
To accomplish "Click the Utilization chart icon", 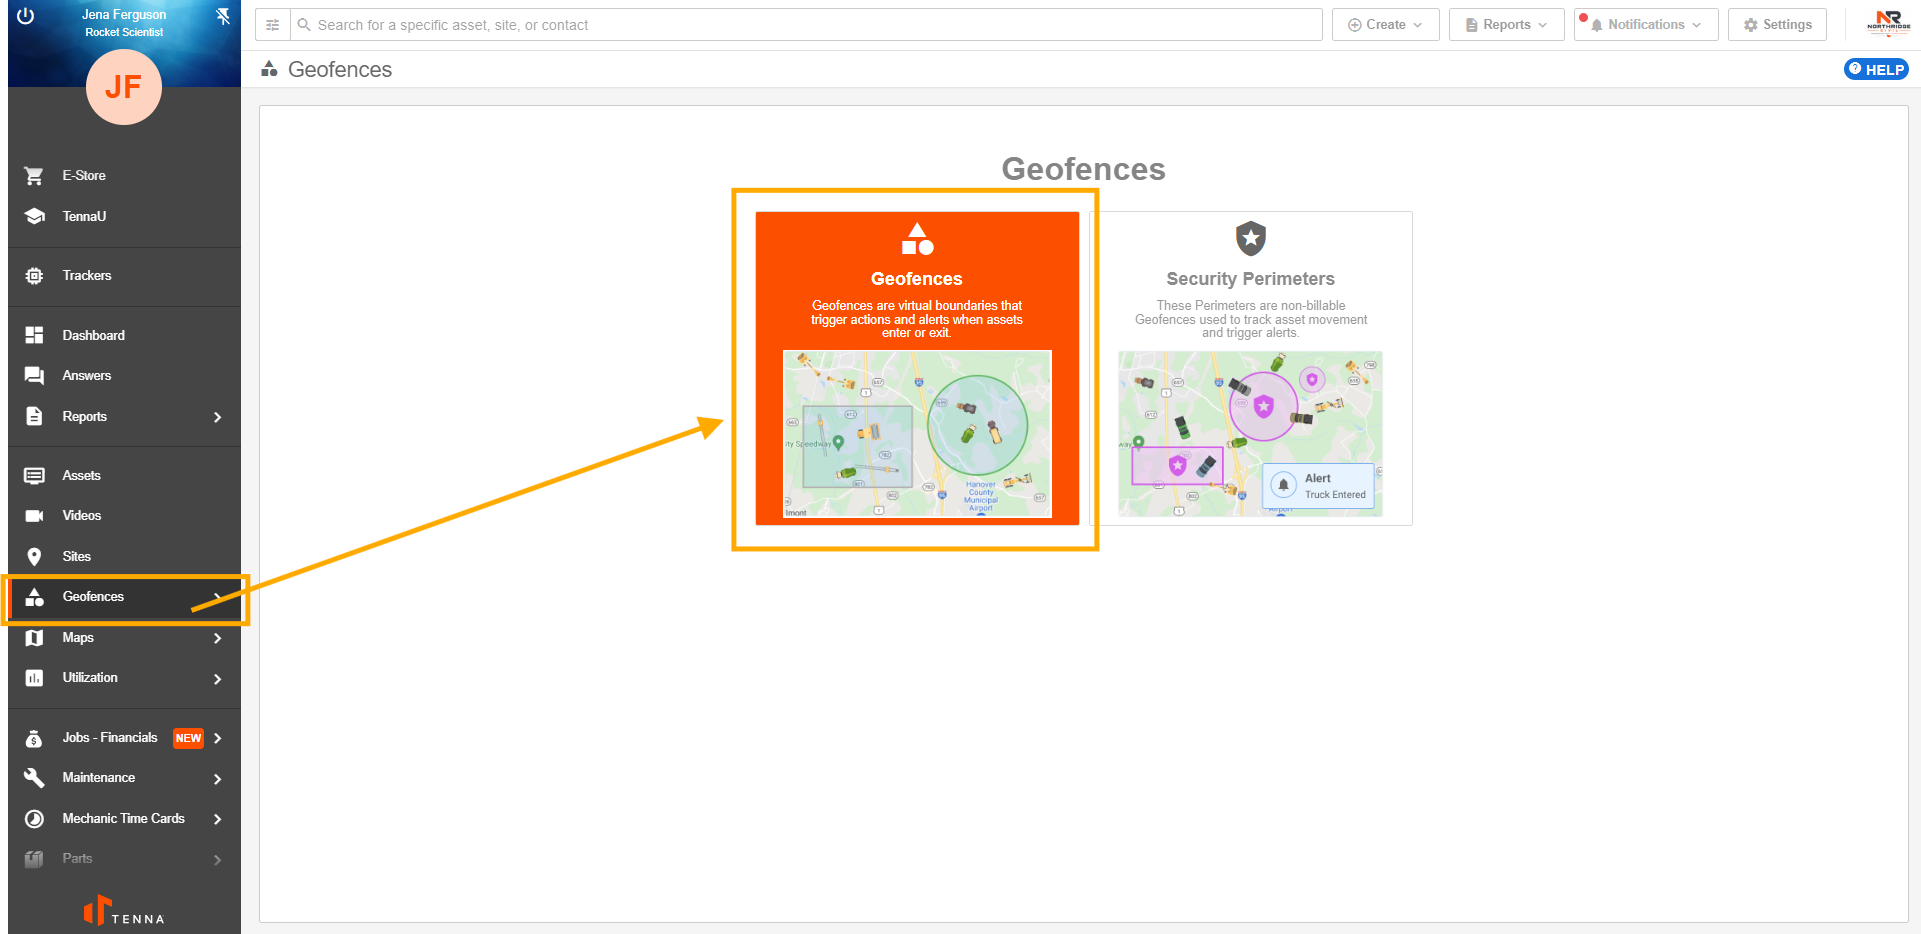I will (34, 678).
